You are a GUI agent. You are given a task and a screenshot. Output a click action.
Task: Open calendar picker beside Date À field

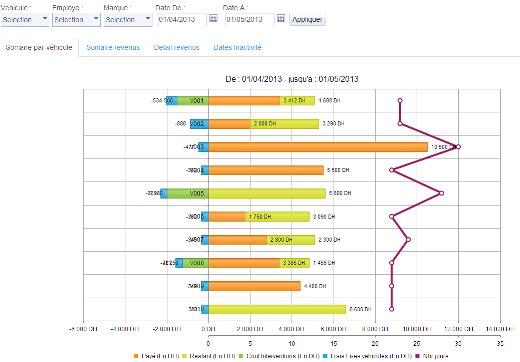coord(281,18)
